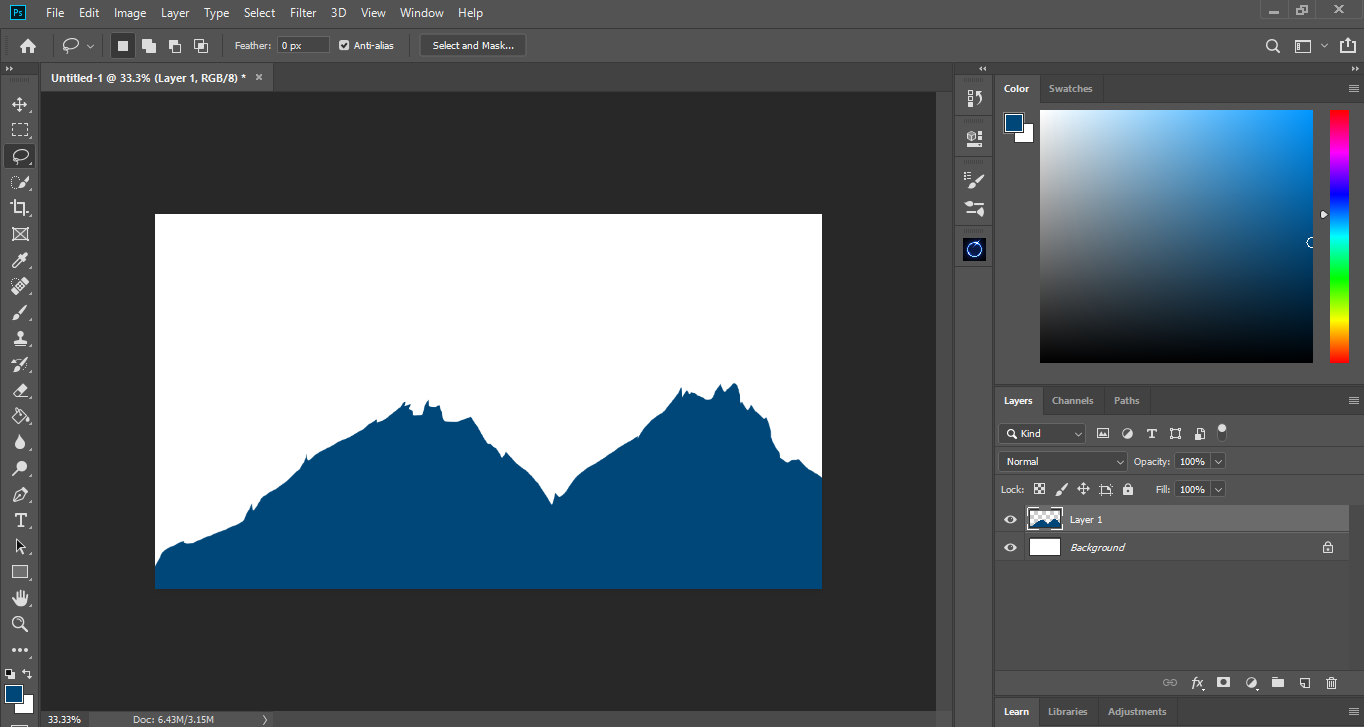This screenshot has height=727, width=1364.
Task: Click the Feather input field
Action: pyautogui.click(x=303, y=46)
